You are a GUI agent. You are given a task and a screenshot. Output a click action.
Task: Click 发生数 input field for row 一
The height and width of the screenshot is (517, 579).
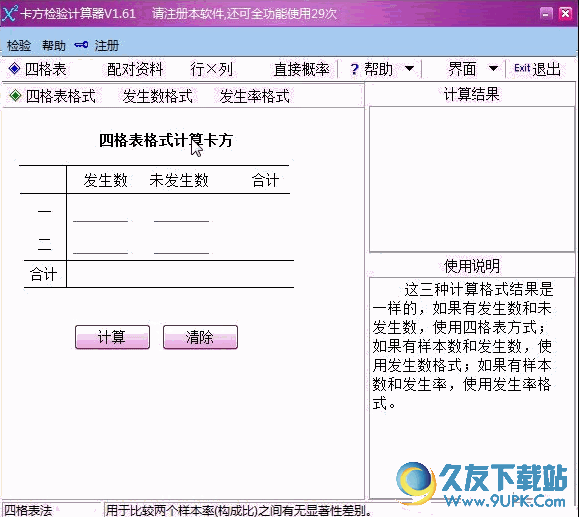(100, 215)
